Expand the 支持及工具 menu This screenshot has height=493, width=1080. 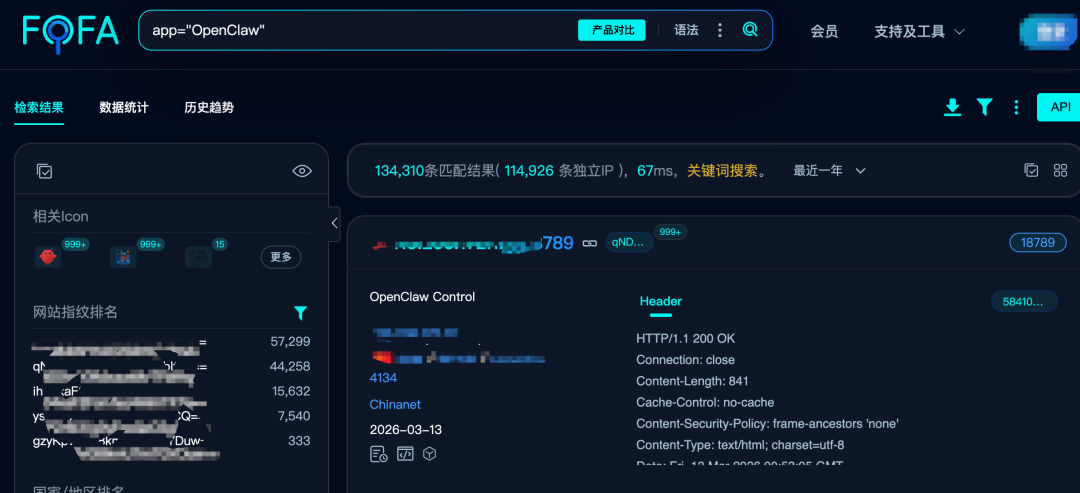pyautogui.click(x=919, y=31)
